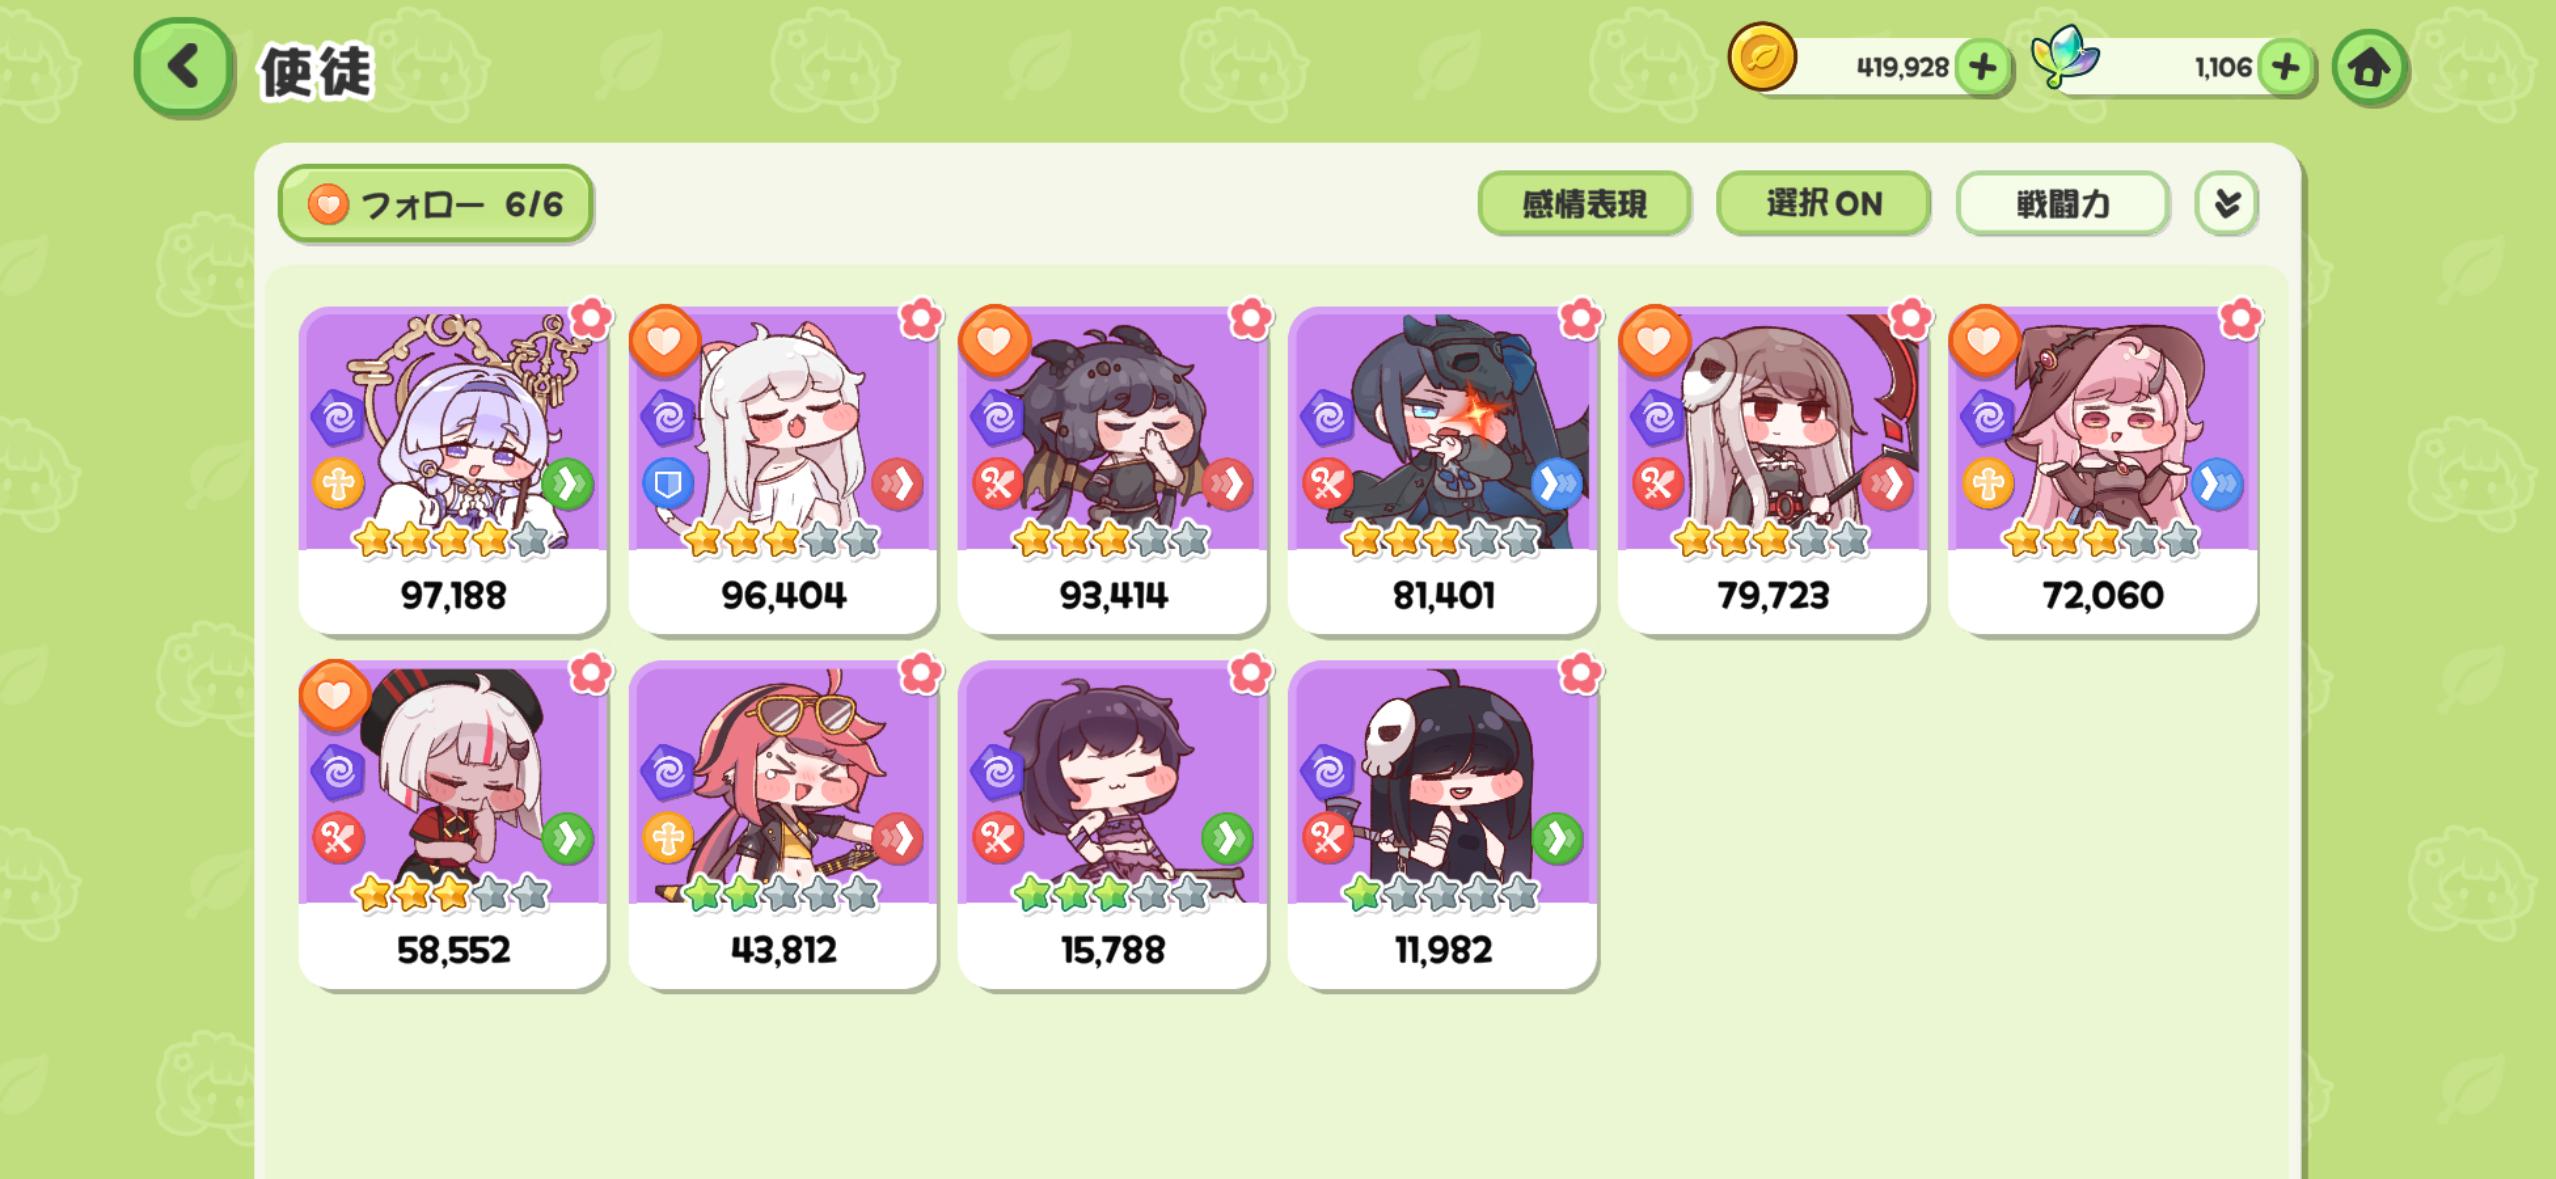The width and height of the screenshot is (2556, 1179).
Task: Tap the star rating on the 15,788 card
Action: (1111, 893)
